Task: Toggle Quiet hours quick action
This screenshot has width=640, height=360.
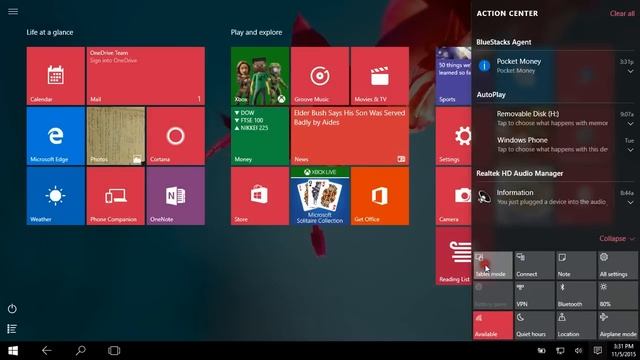Action: [x=534, y=325]
